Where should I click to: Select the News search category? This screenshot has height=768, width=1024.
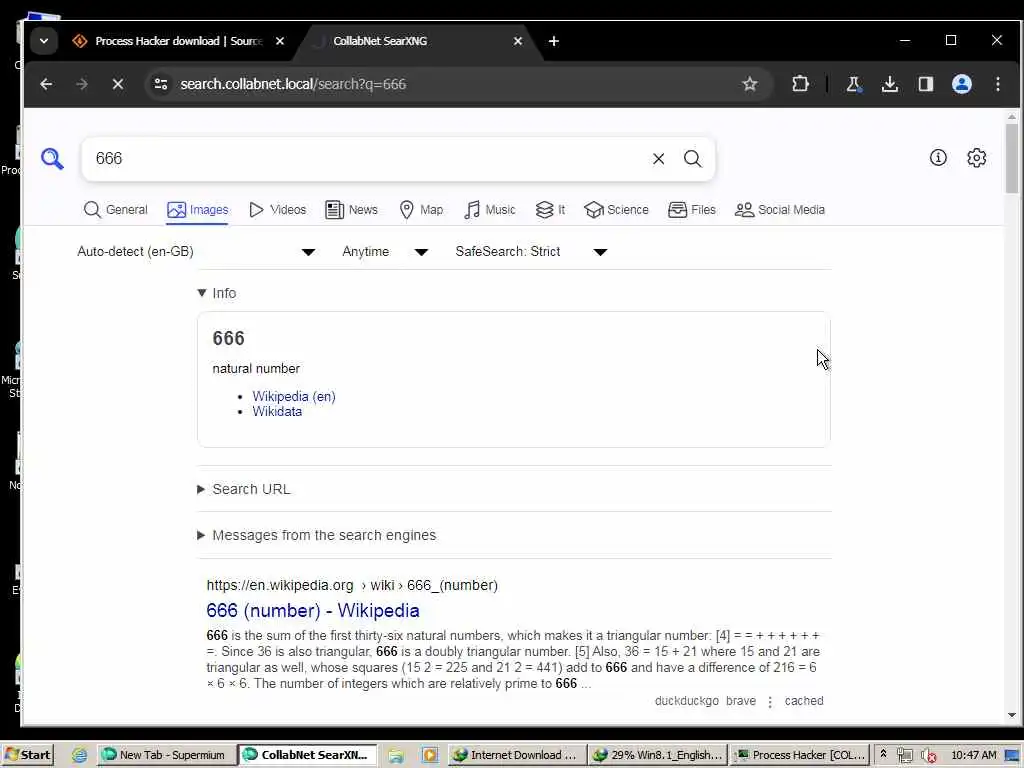pos(351,210)
